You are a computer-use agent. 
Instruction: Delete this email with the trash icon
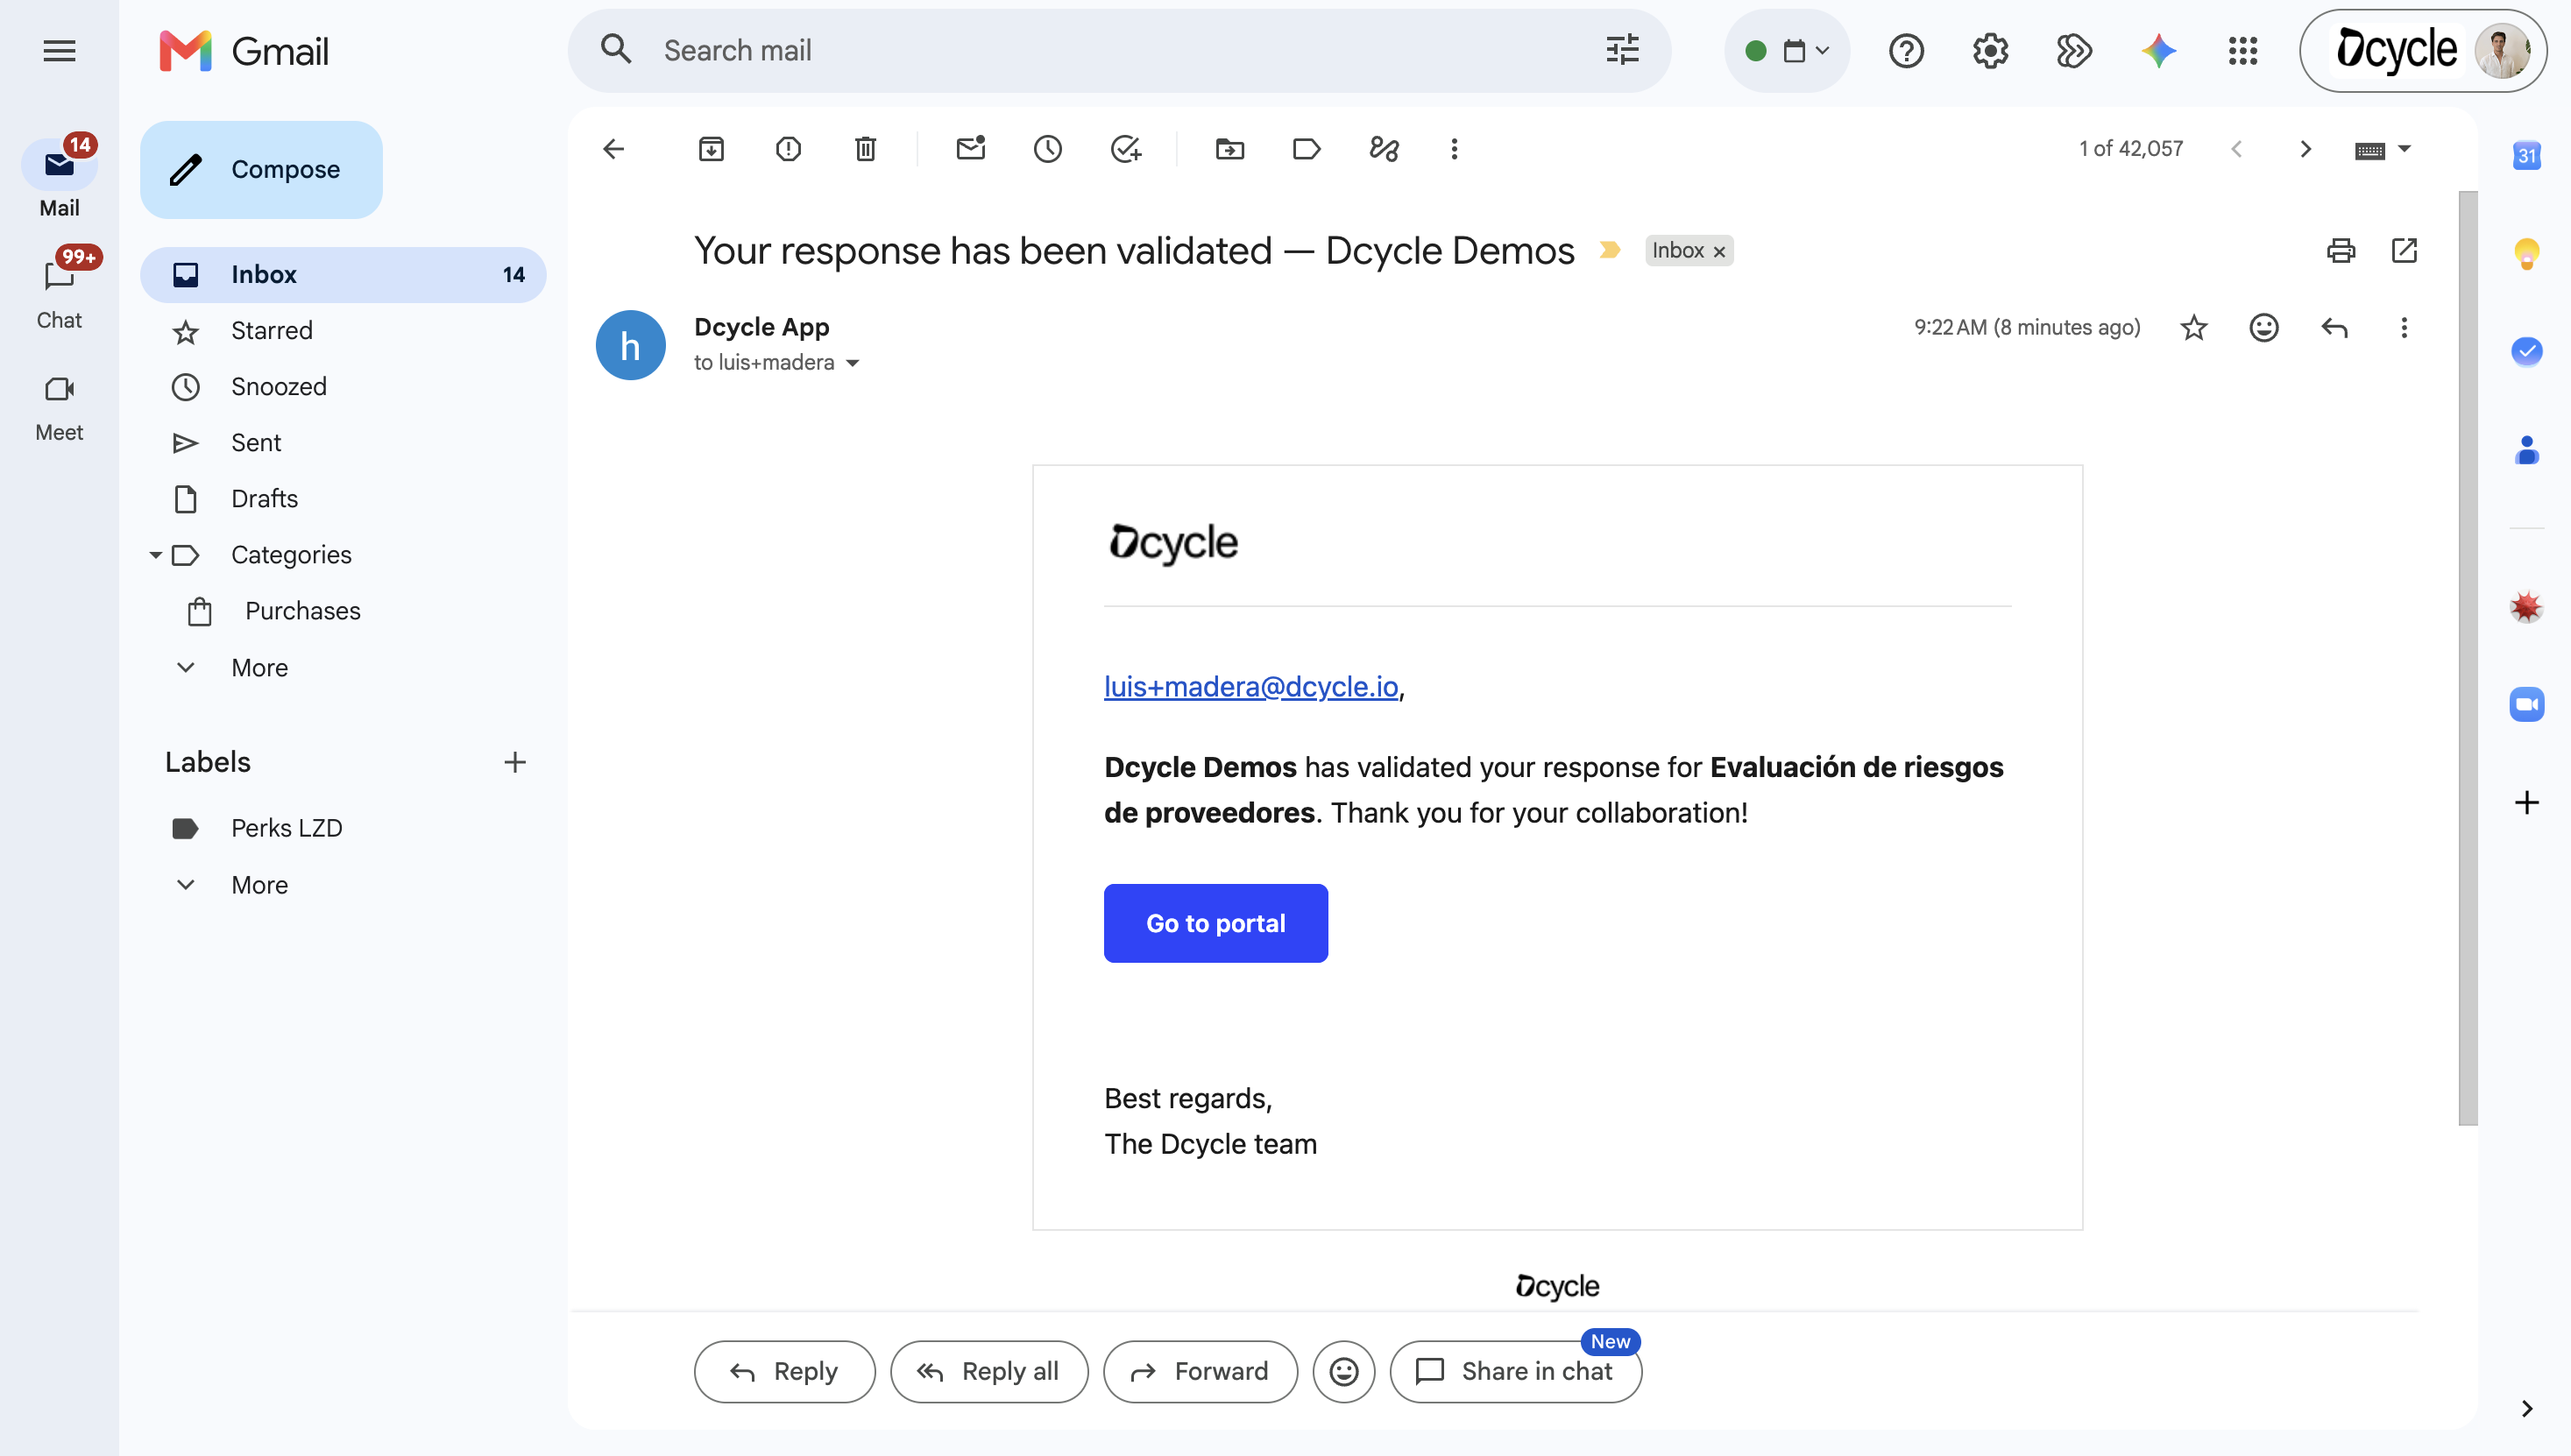click(x=865, y=149)
